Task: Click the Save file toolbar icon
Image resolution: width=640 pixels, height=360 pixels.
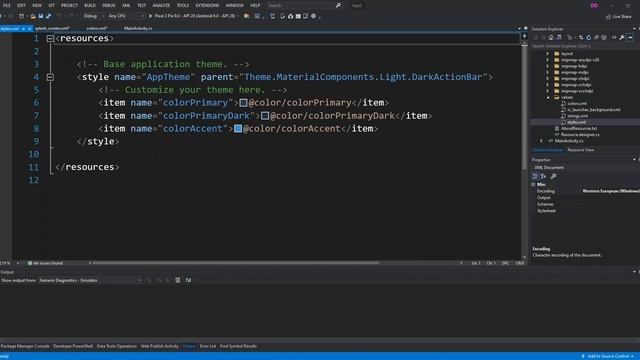Action: pos(41,16)
